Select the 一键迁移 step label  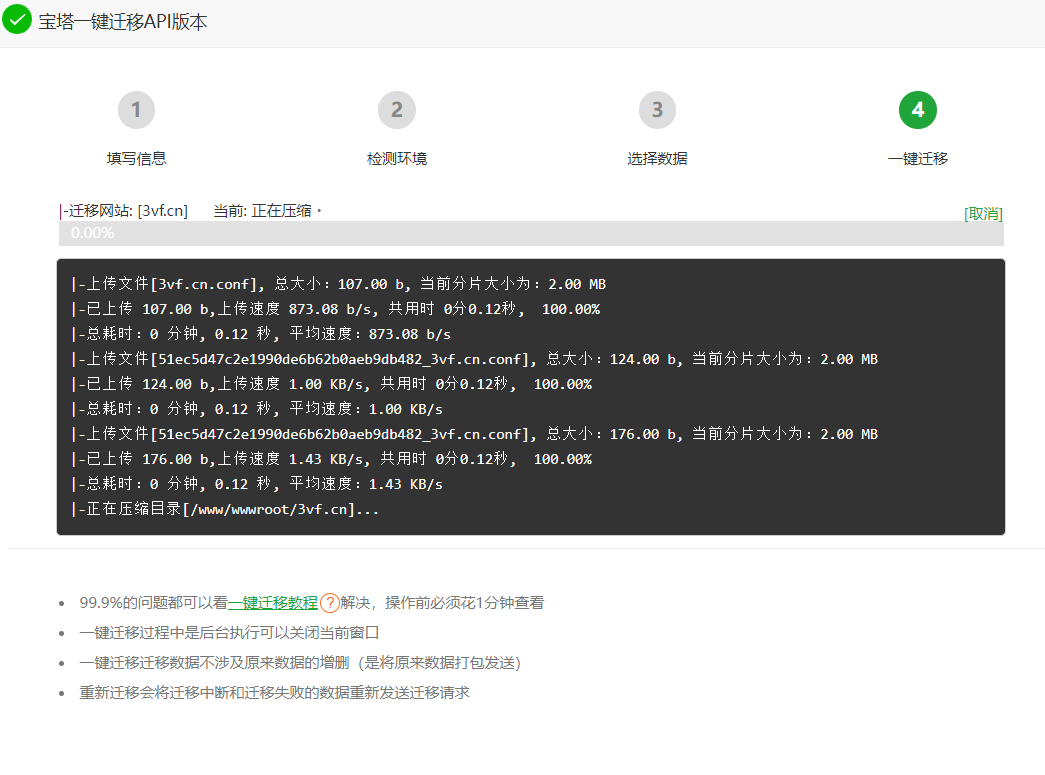(917, 158)
